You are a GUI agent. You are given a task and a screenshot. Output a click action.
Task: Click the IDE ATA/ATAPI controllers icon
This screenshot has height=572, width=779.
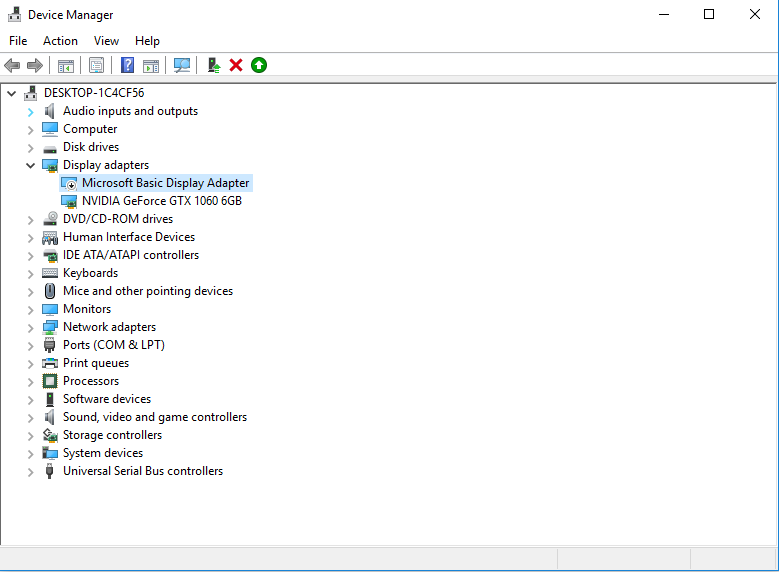50,255
